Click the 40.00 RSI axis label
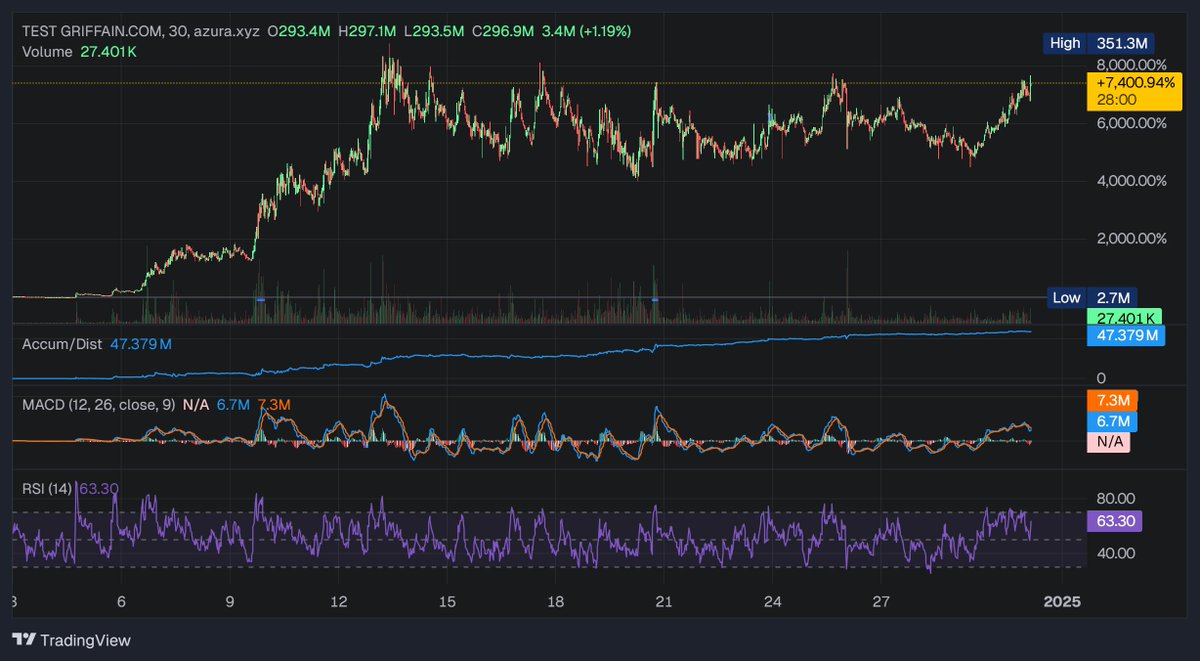 pos(1116,552)
